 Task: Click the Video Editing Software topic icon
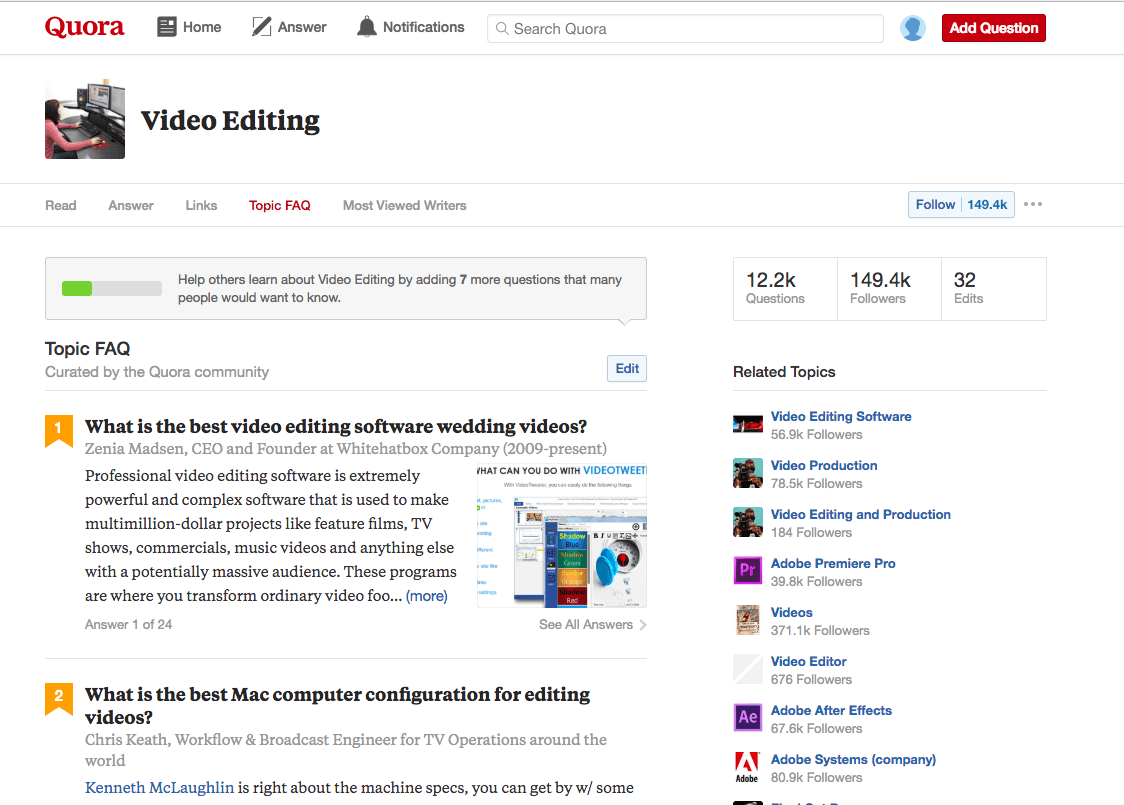(x=748, y=424)
